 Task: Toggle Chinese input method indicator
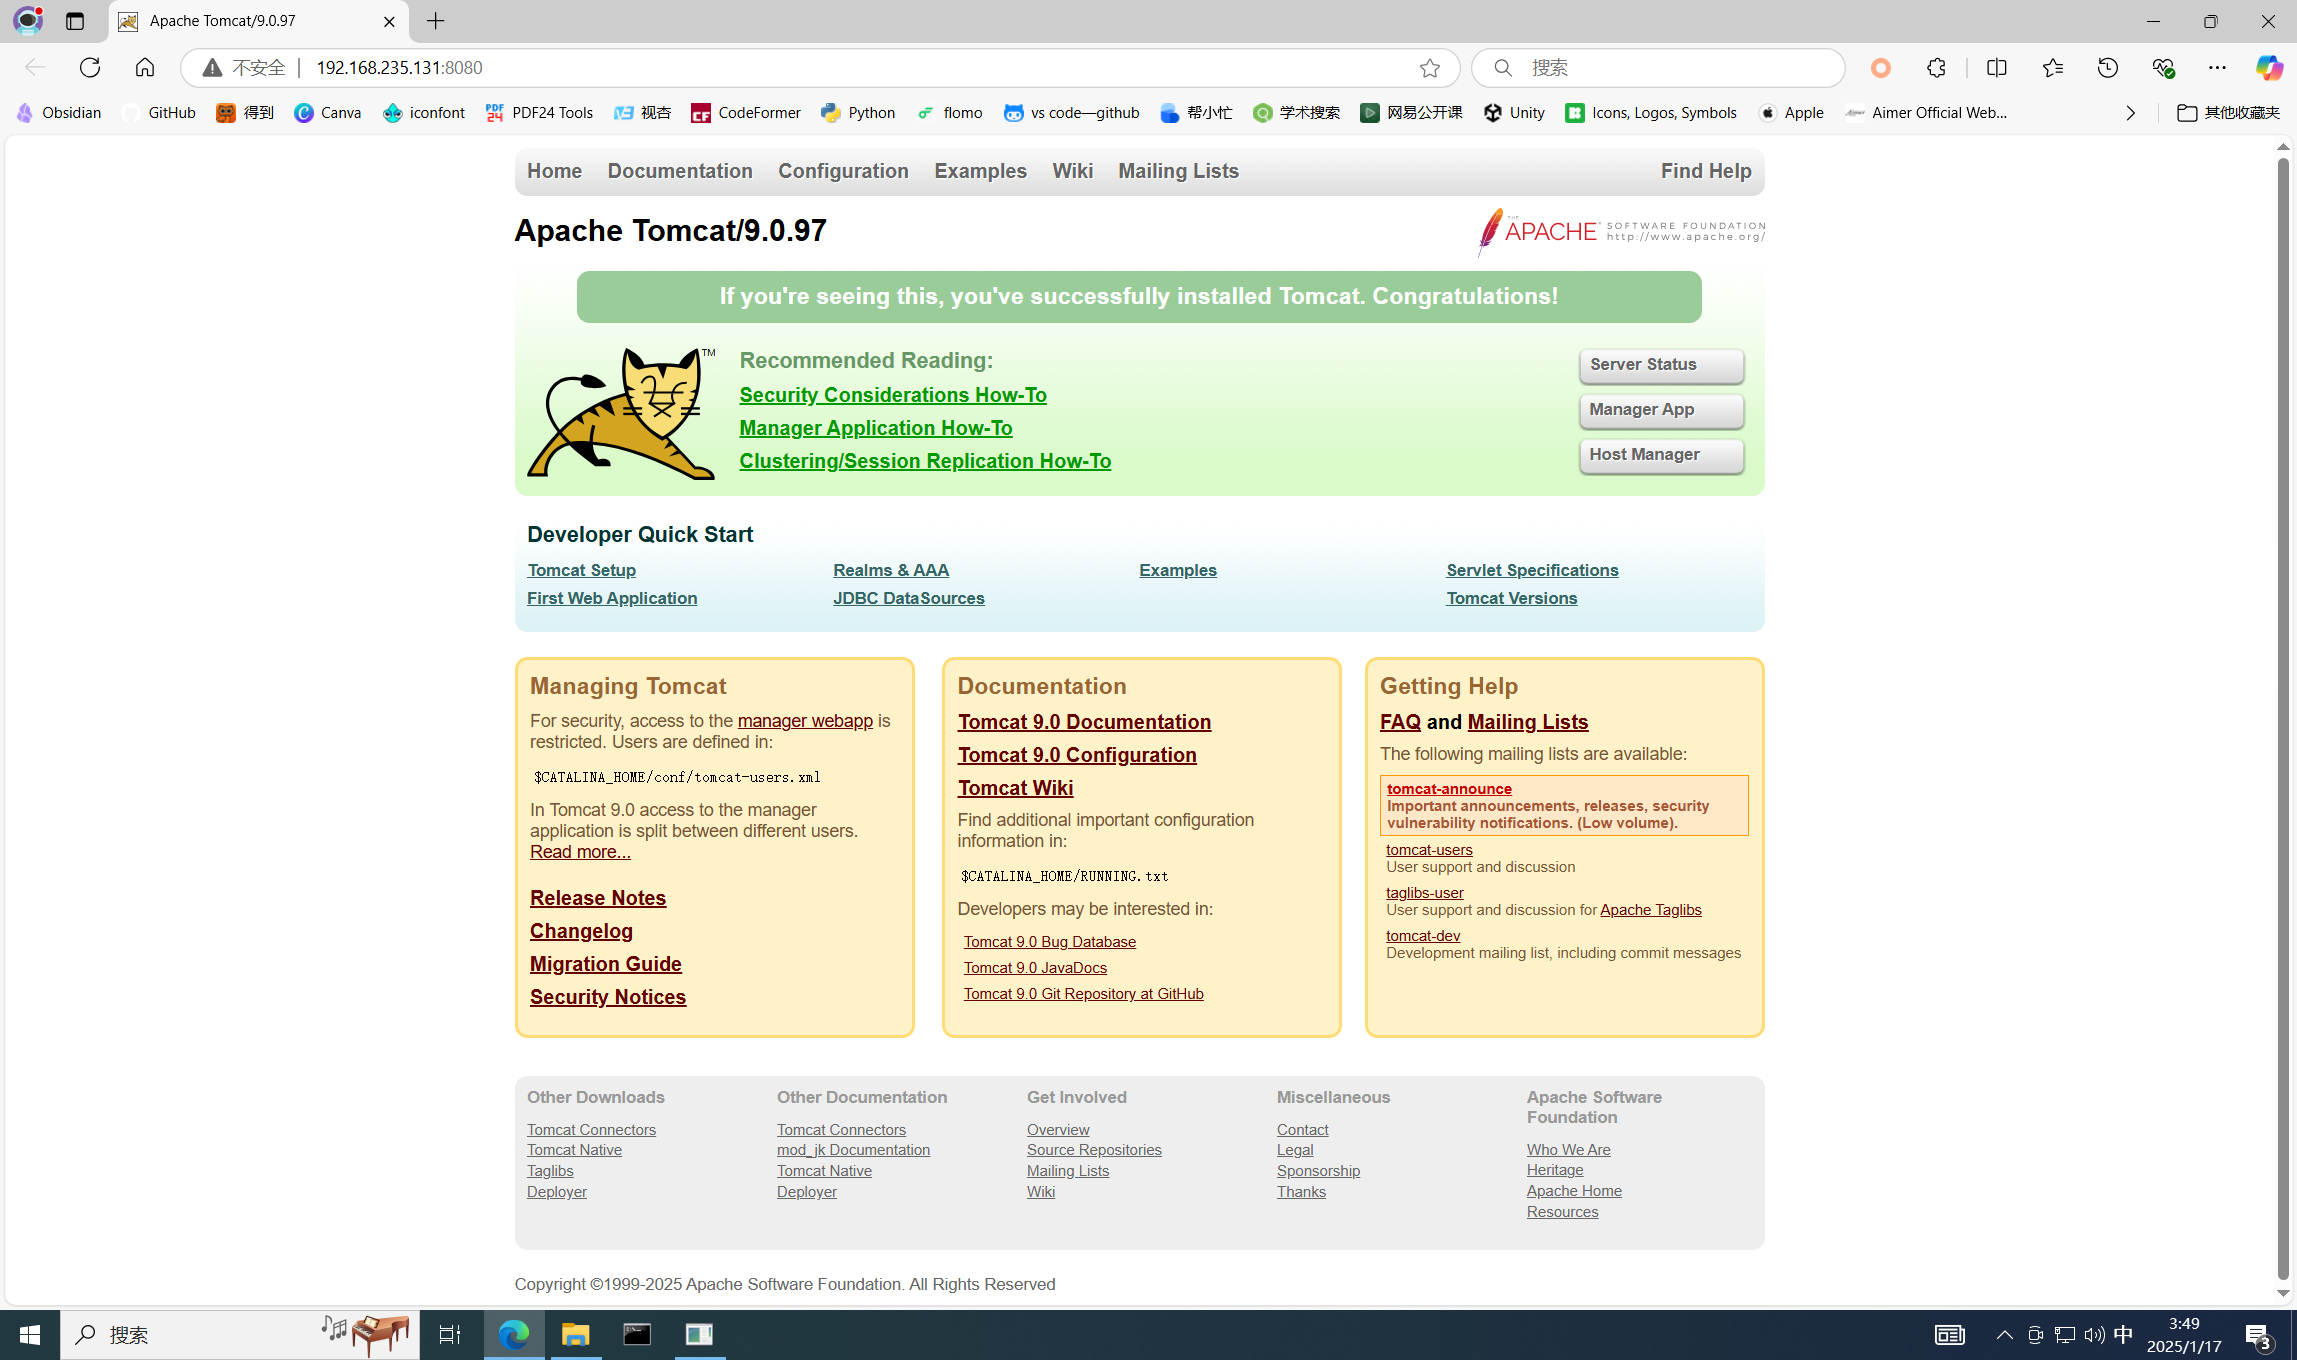[2123, 1334]
